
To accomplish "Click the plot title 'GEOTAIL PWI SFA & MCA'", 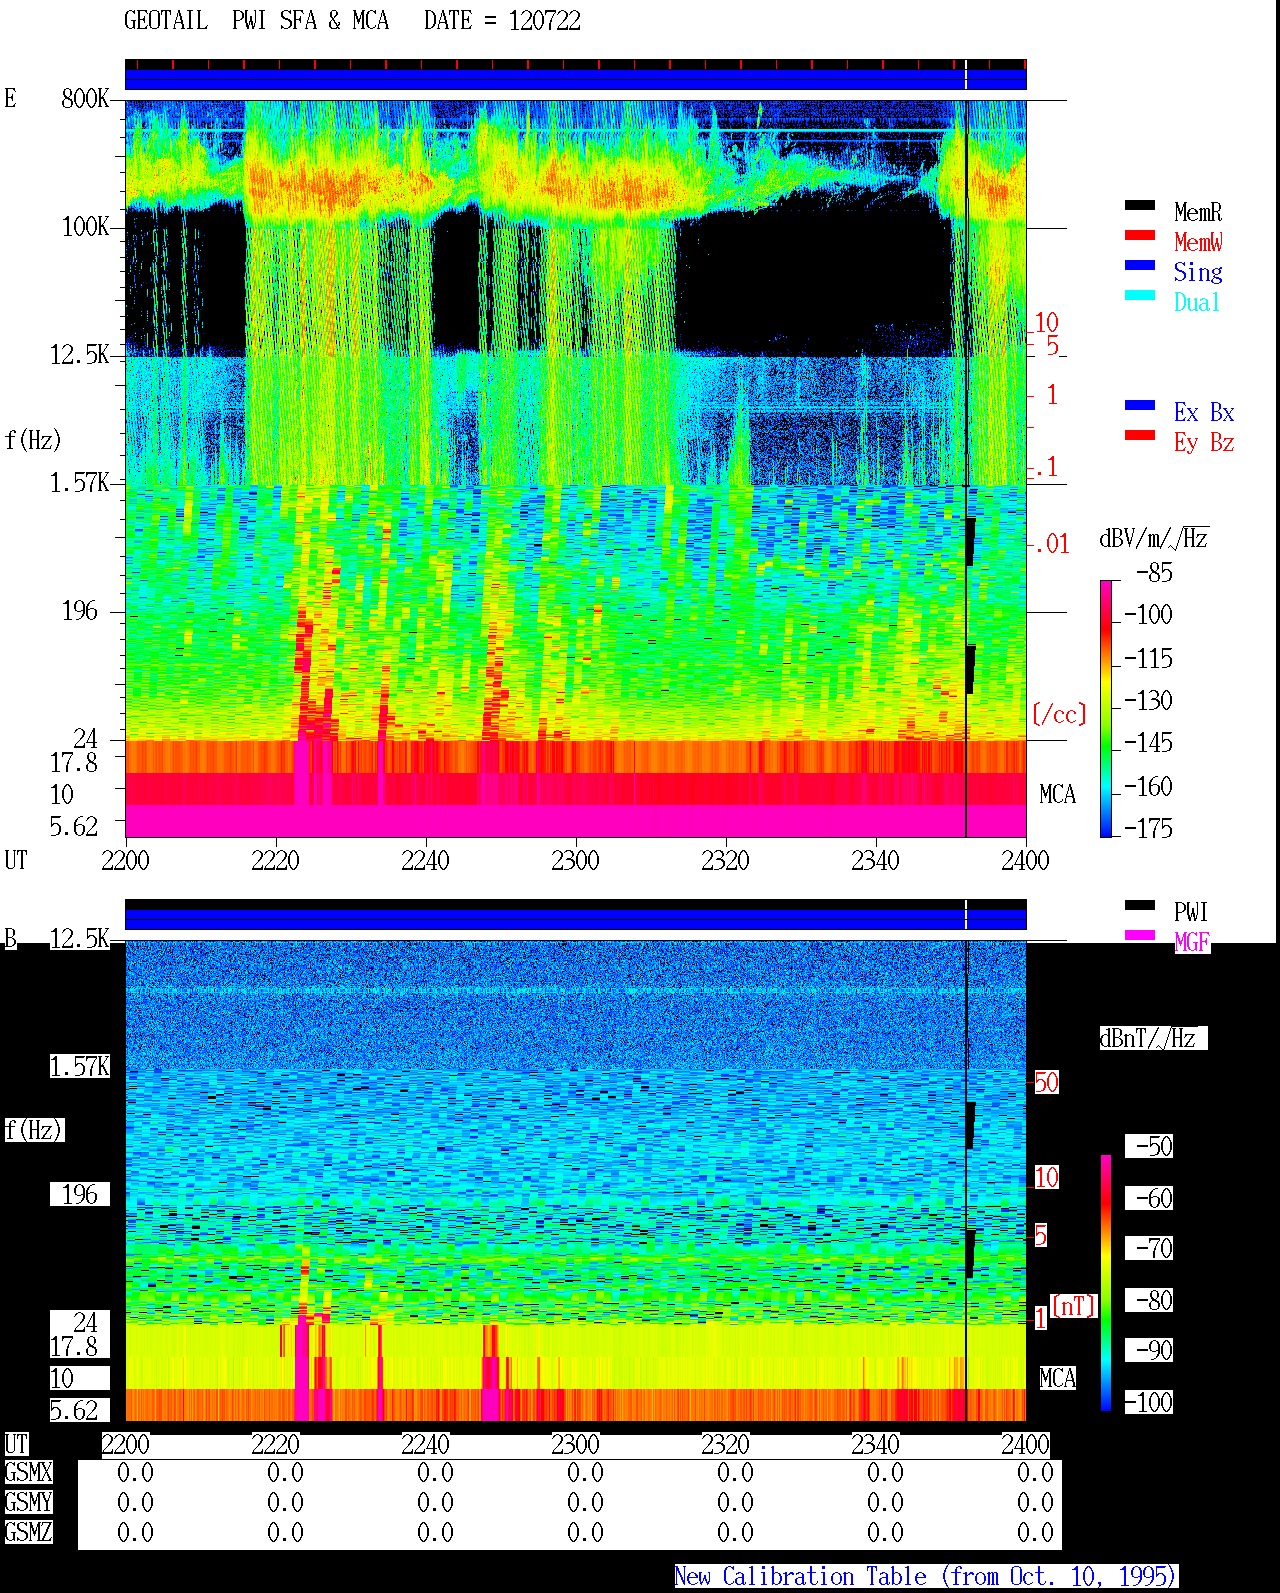I will tap(256, 21).
